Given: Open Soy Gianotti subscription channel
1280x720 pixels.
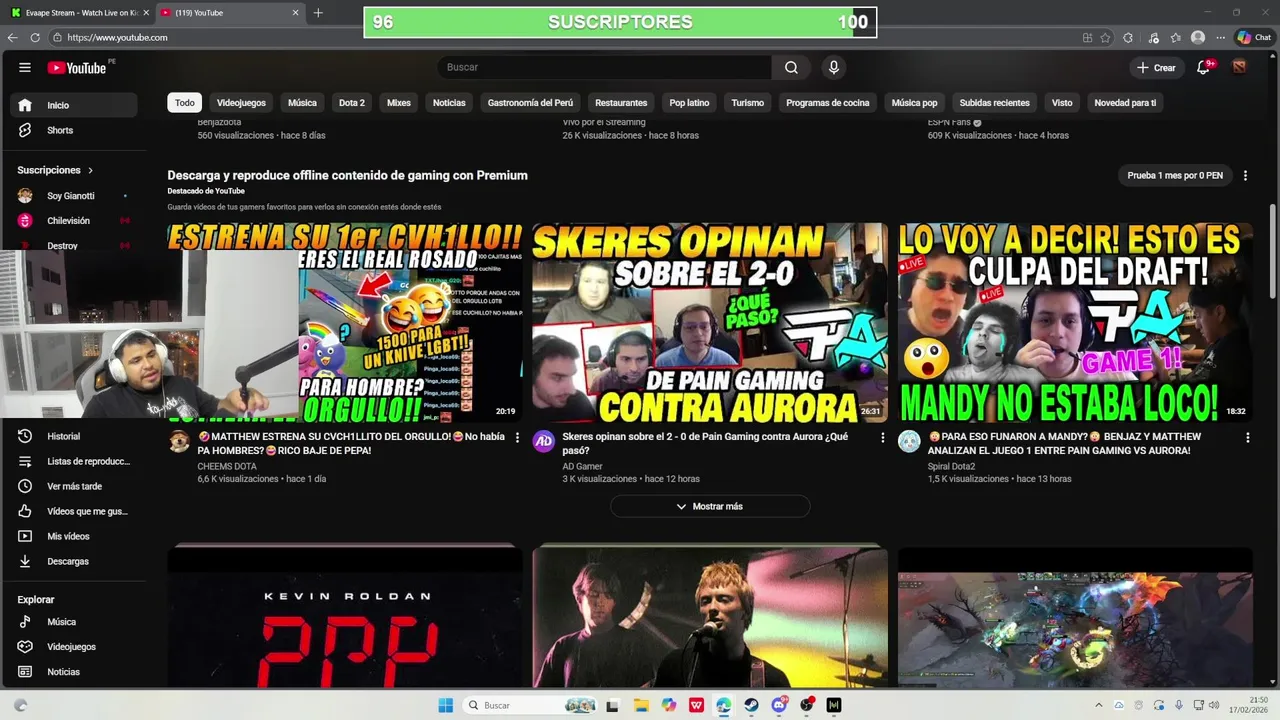Looking at the screenshot, I should pyautogui.click(x=72, y=196).
